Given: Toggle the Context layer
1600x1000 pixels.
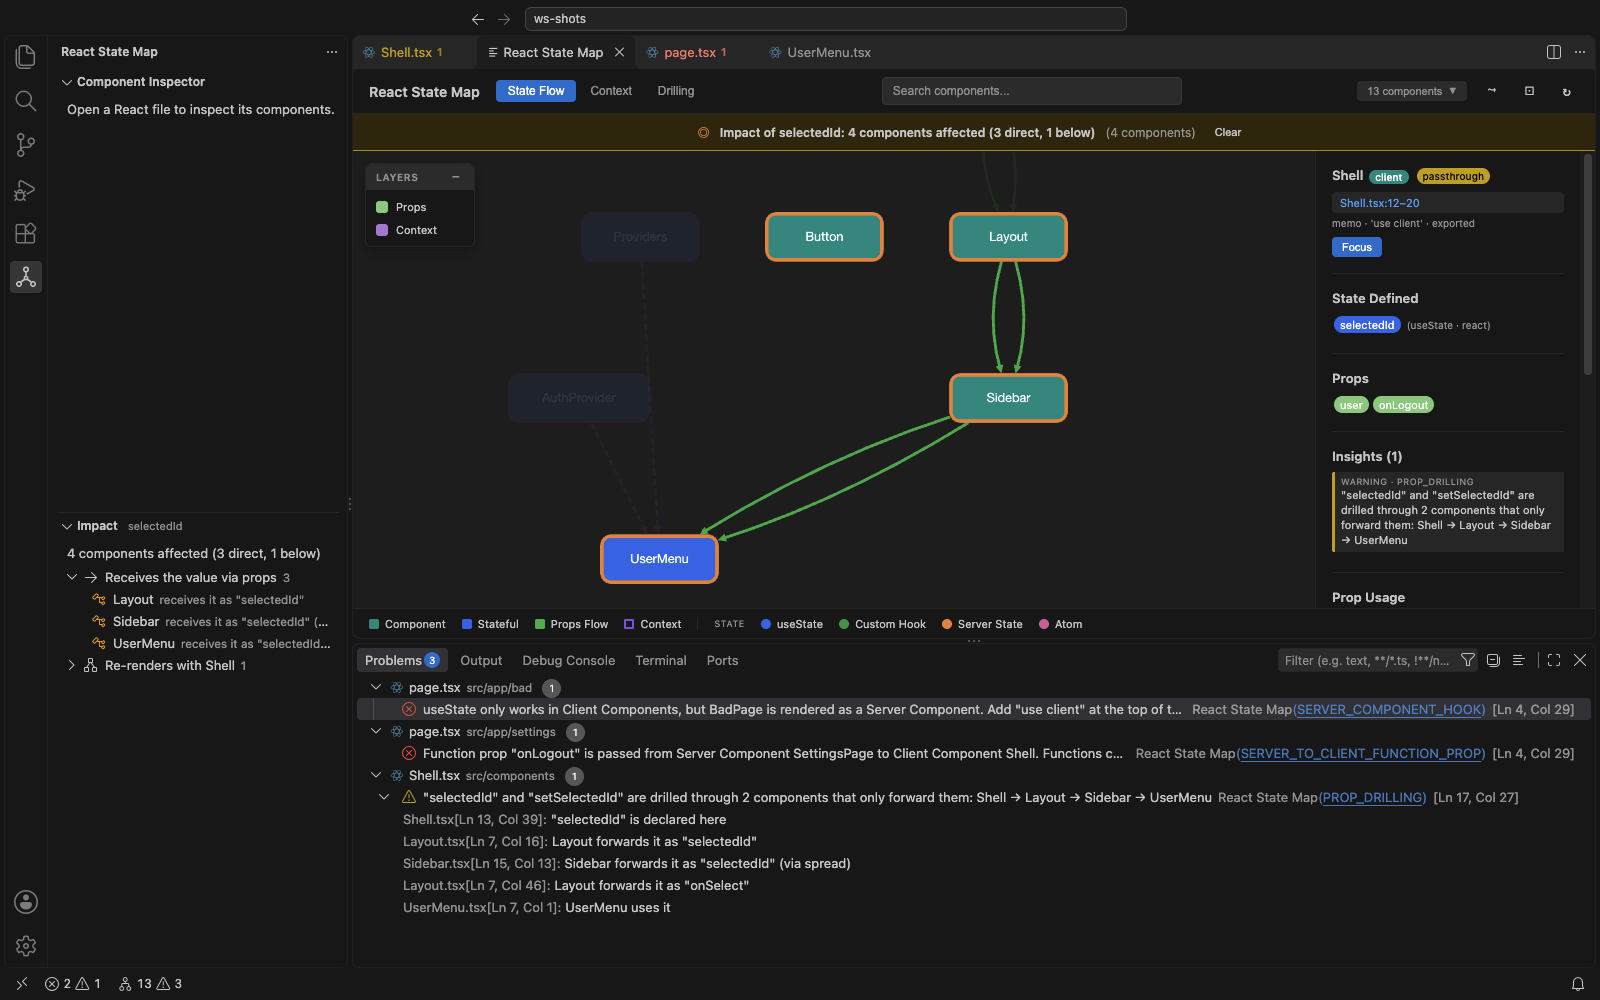Looking at the screenshot, I should 406,230.
